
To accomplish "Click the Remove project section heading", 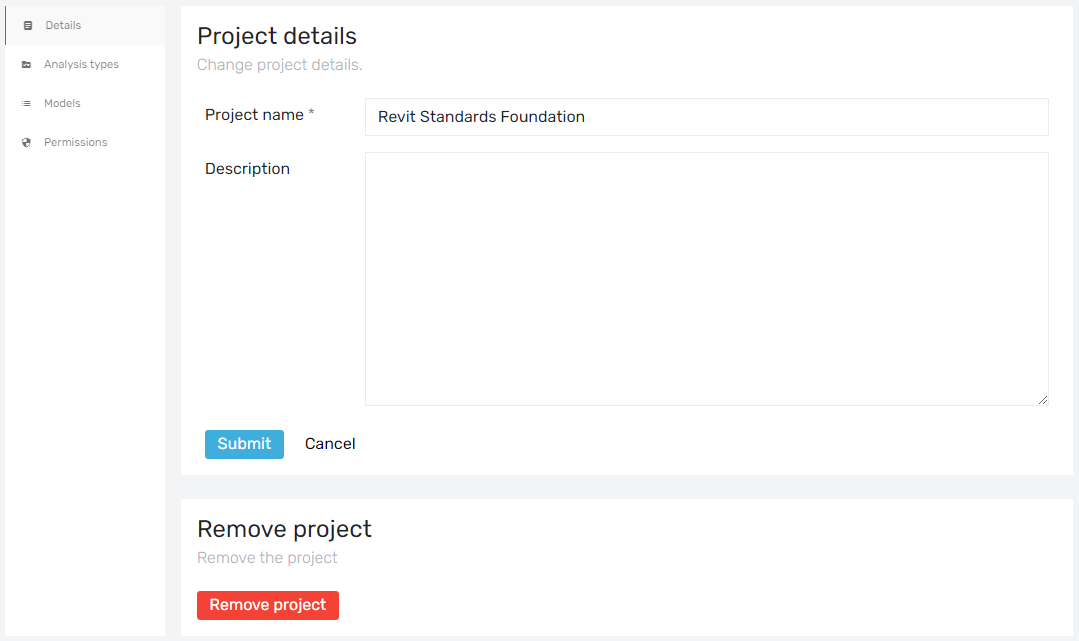I will pos(284,529).
